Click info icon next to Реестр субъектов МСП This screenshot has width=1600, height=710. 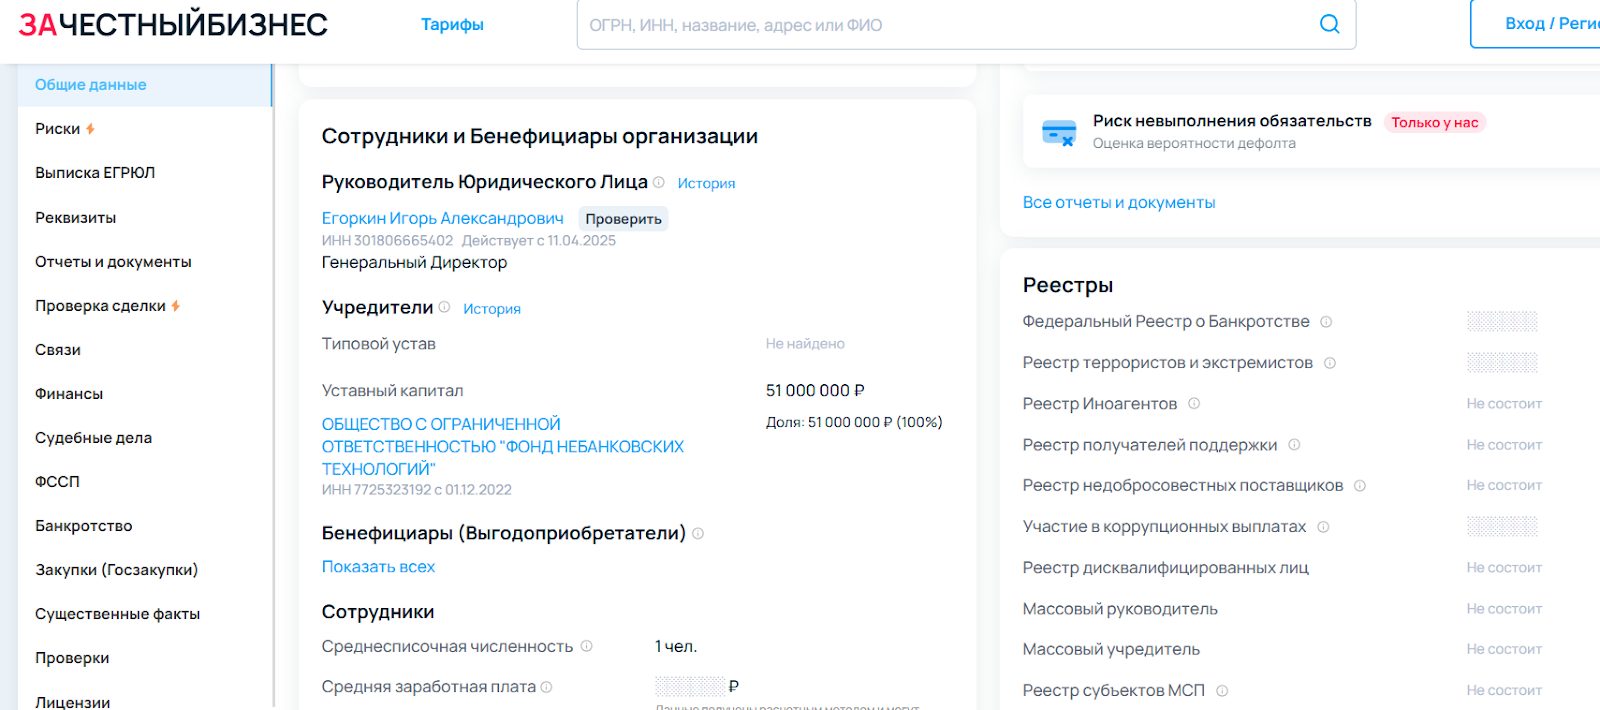[x=1222, y=690]
